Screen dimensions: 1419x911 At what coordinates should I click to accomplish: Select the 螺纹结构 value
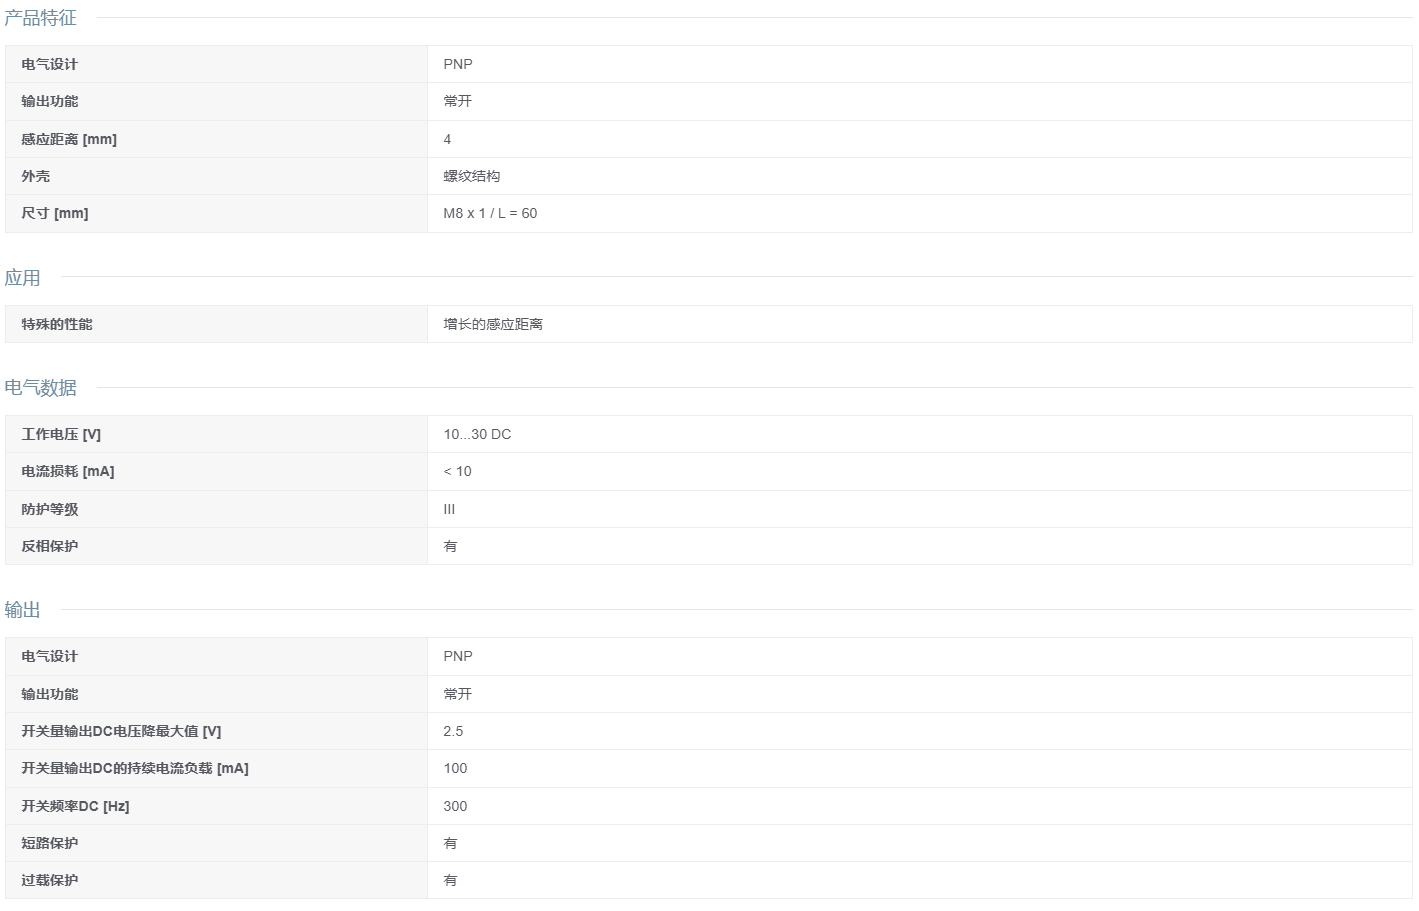coord(472,176)
